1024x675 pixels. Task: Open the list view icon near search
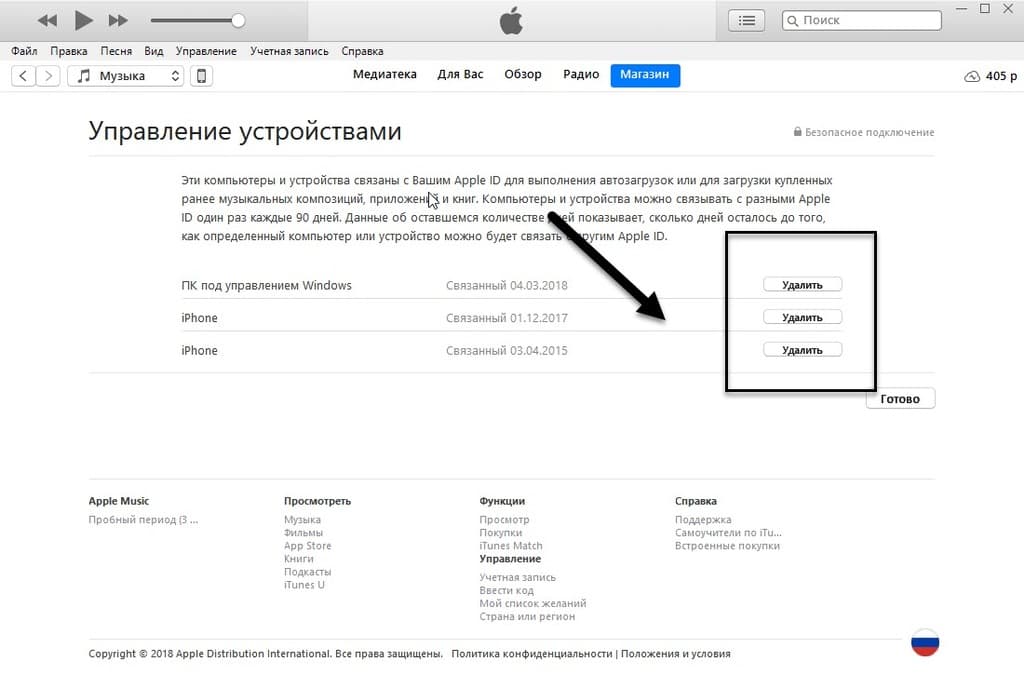[x=746, y=21]
